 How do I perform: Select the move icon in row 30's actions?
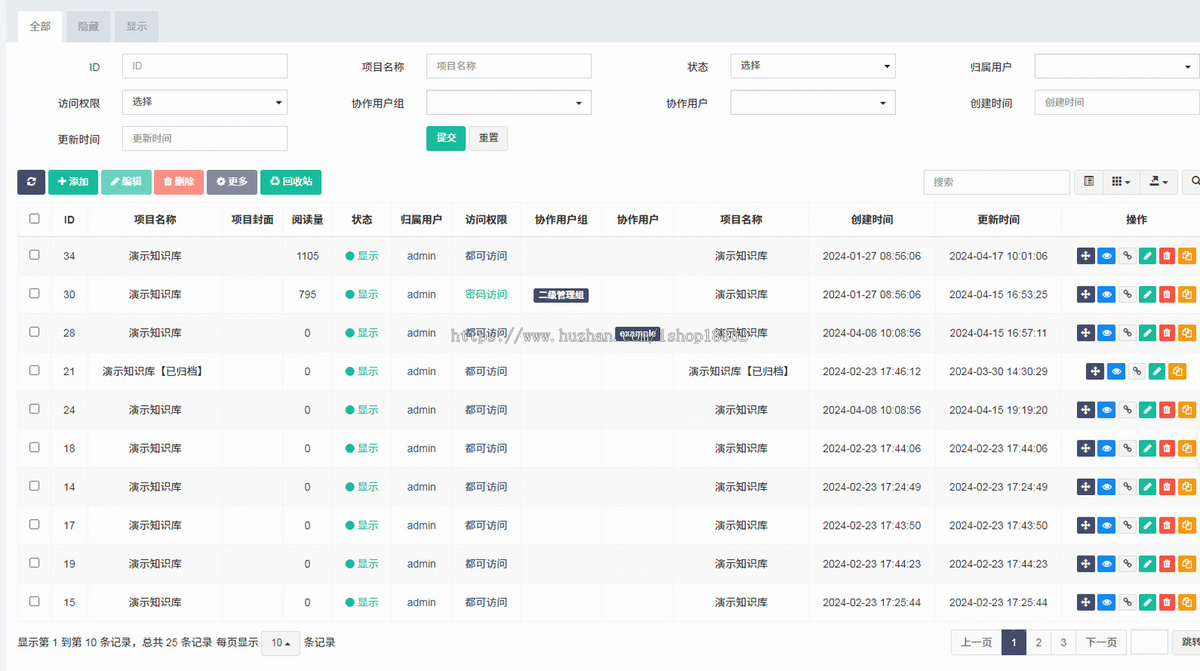click(x=1085, y=294)
